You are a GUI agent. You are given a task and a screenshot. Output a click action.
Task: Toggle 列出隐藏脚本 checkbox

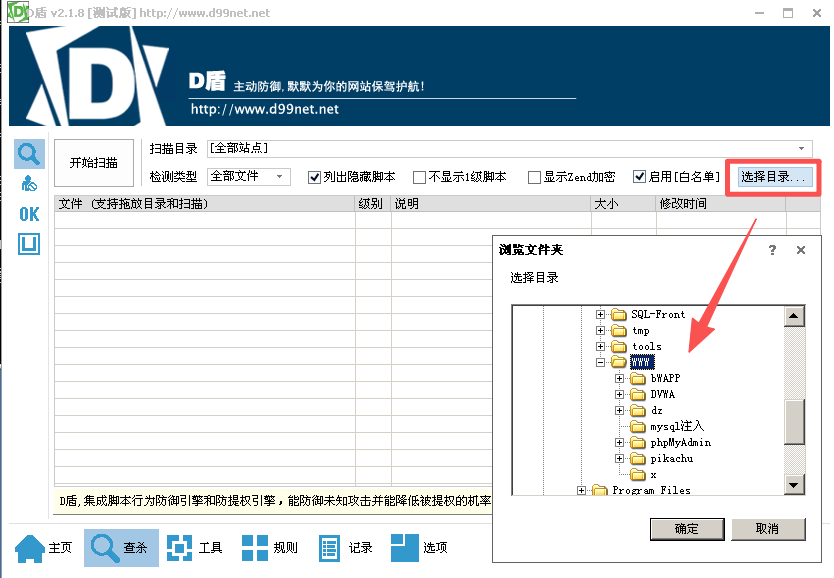[x=314, y=177]
